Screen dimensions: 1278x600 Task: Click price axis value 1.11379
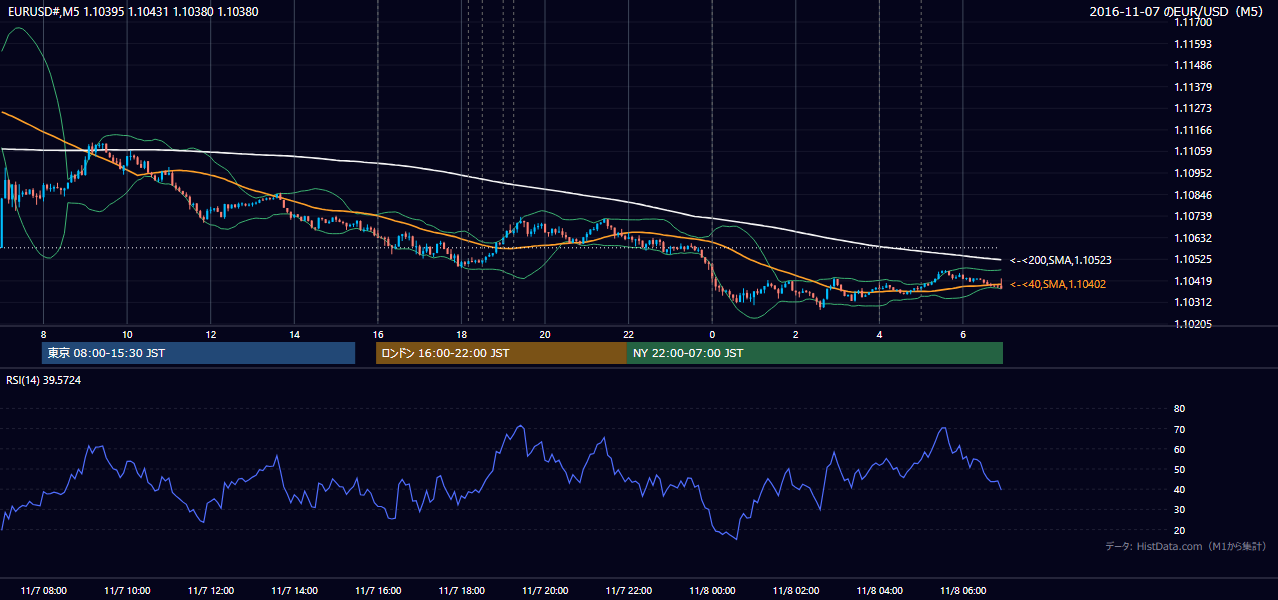coord(1194,87)
